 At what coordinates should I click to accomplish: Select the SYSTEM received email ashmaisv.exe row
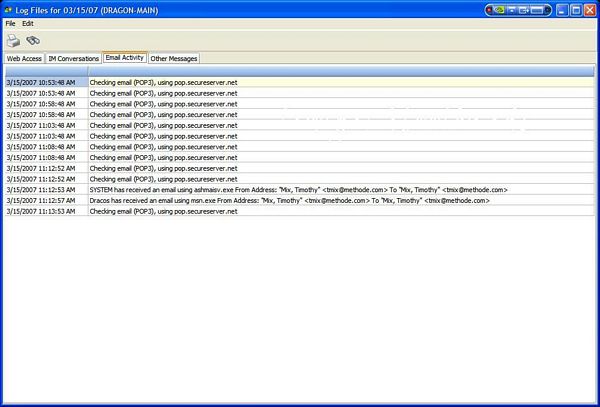coord(298,189)
